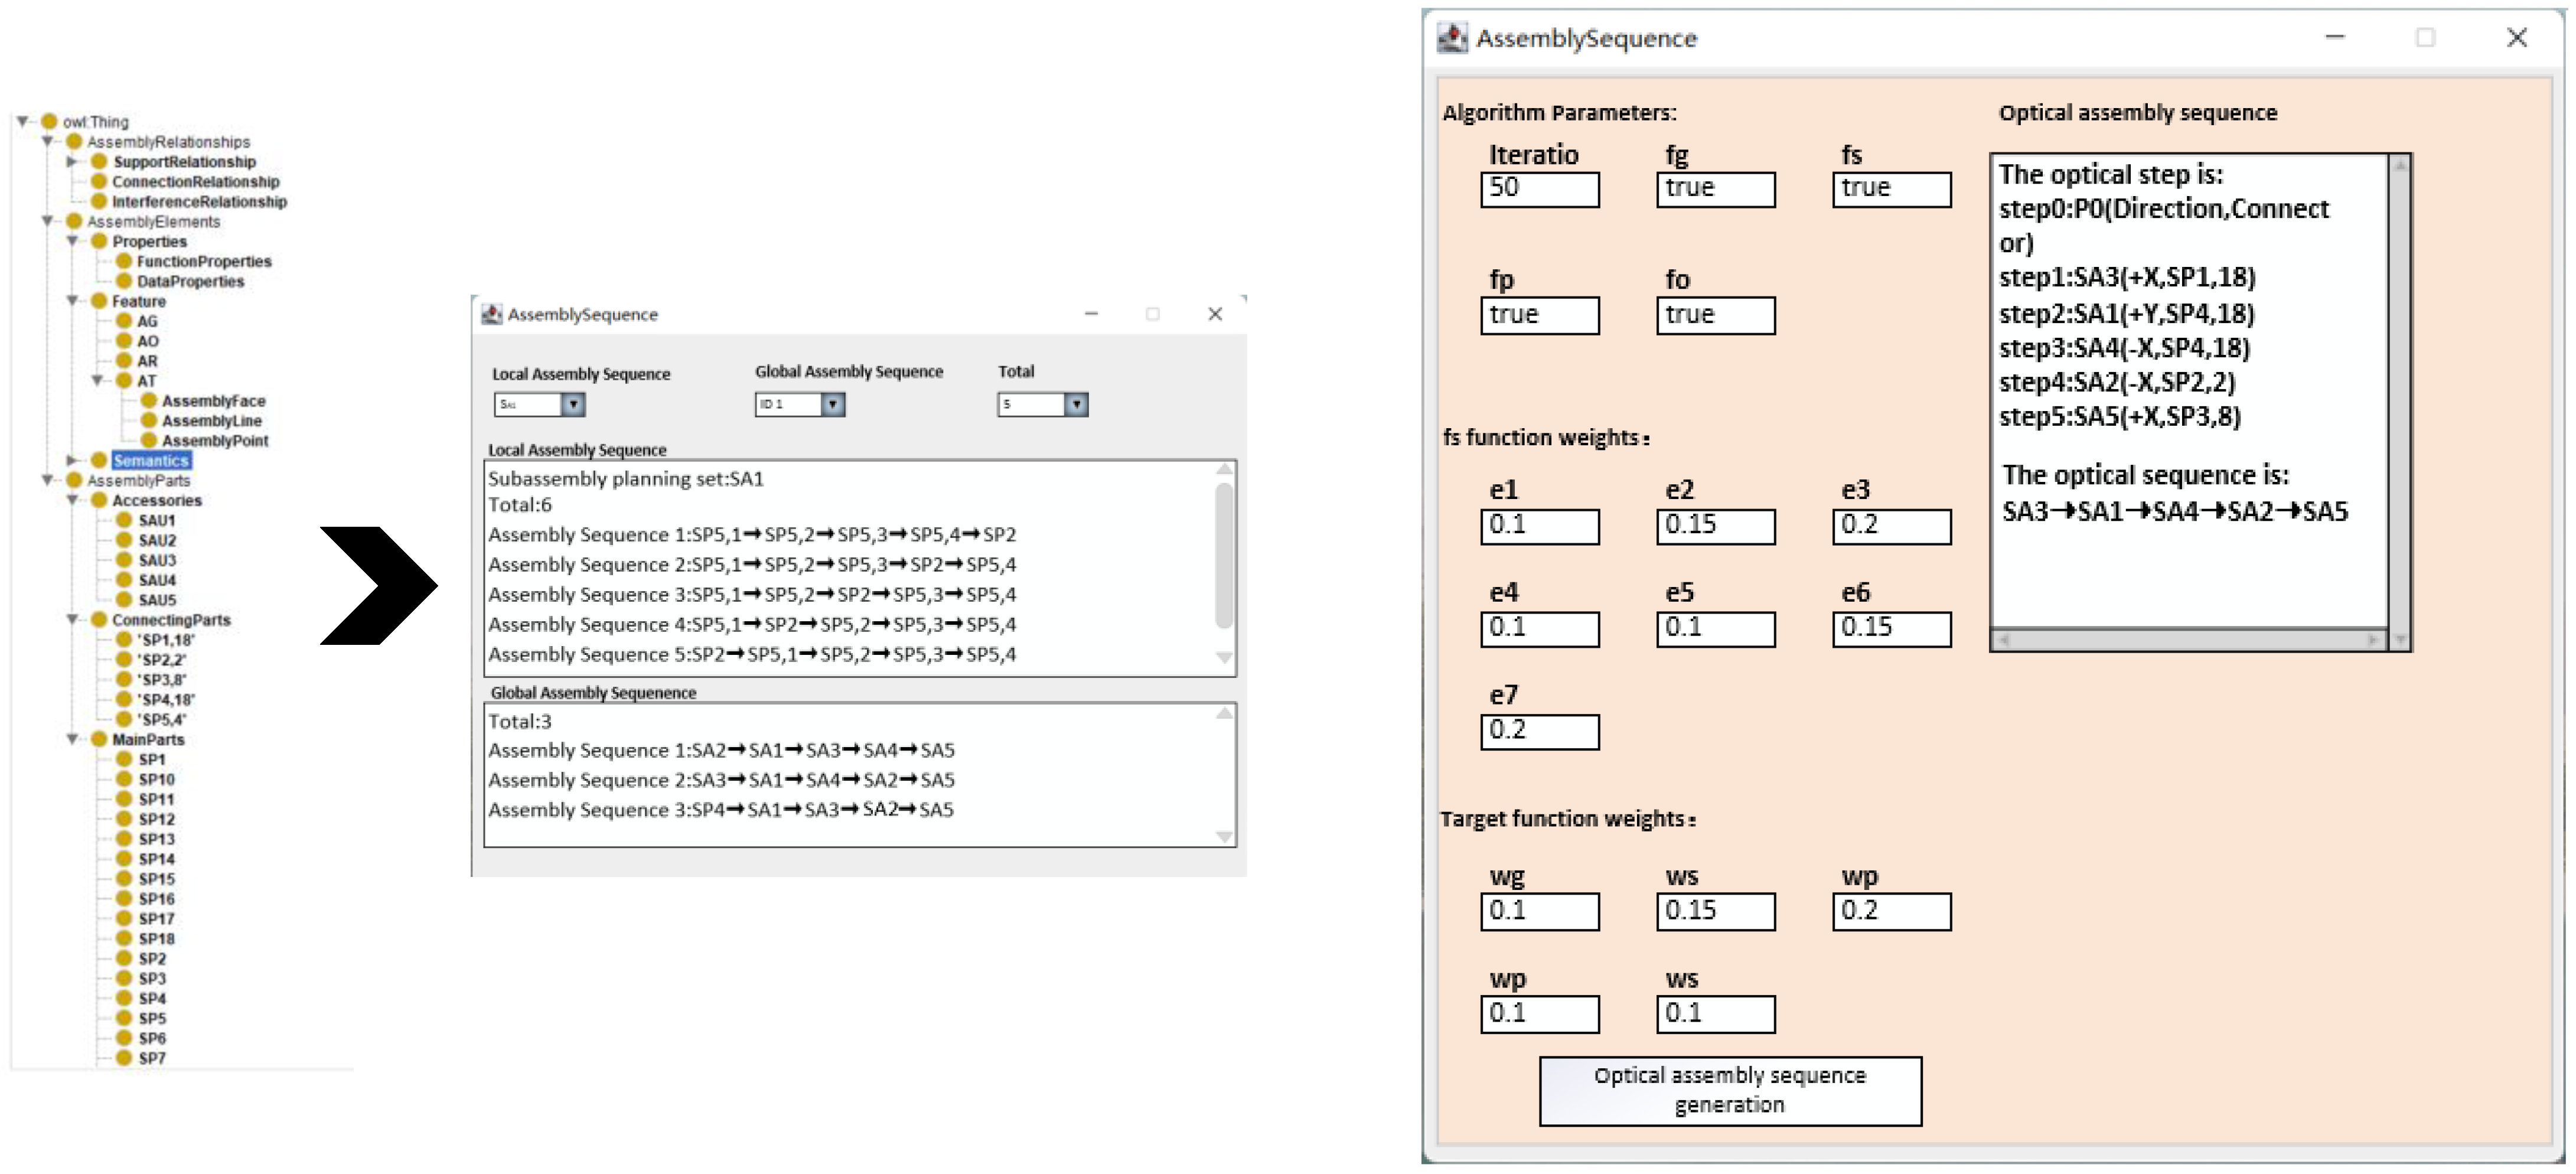Collapse the ConnectingParts tree node

pos(72,619)
